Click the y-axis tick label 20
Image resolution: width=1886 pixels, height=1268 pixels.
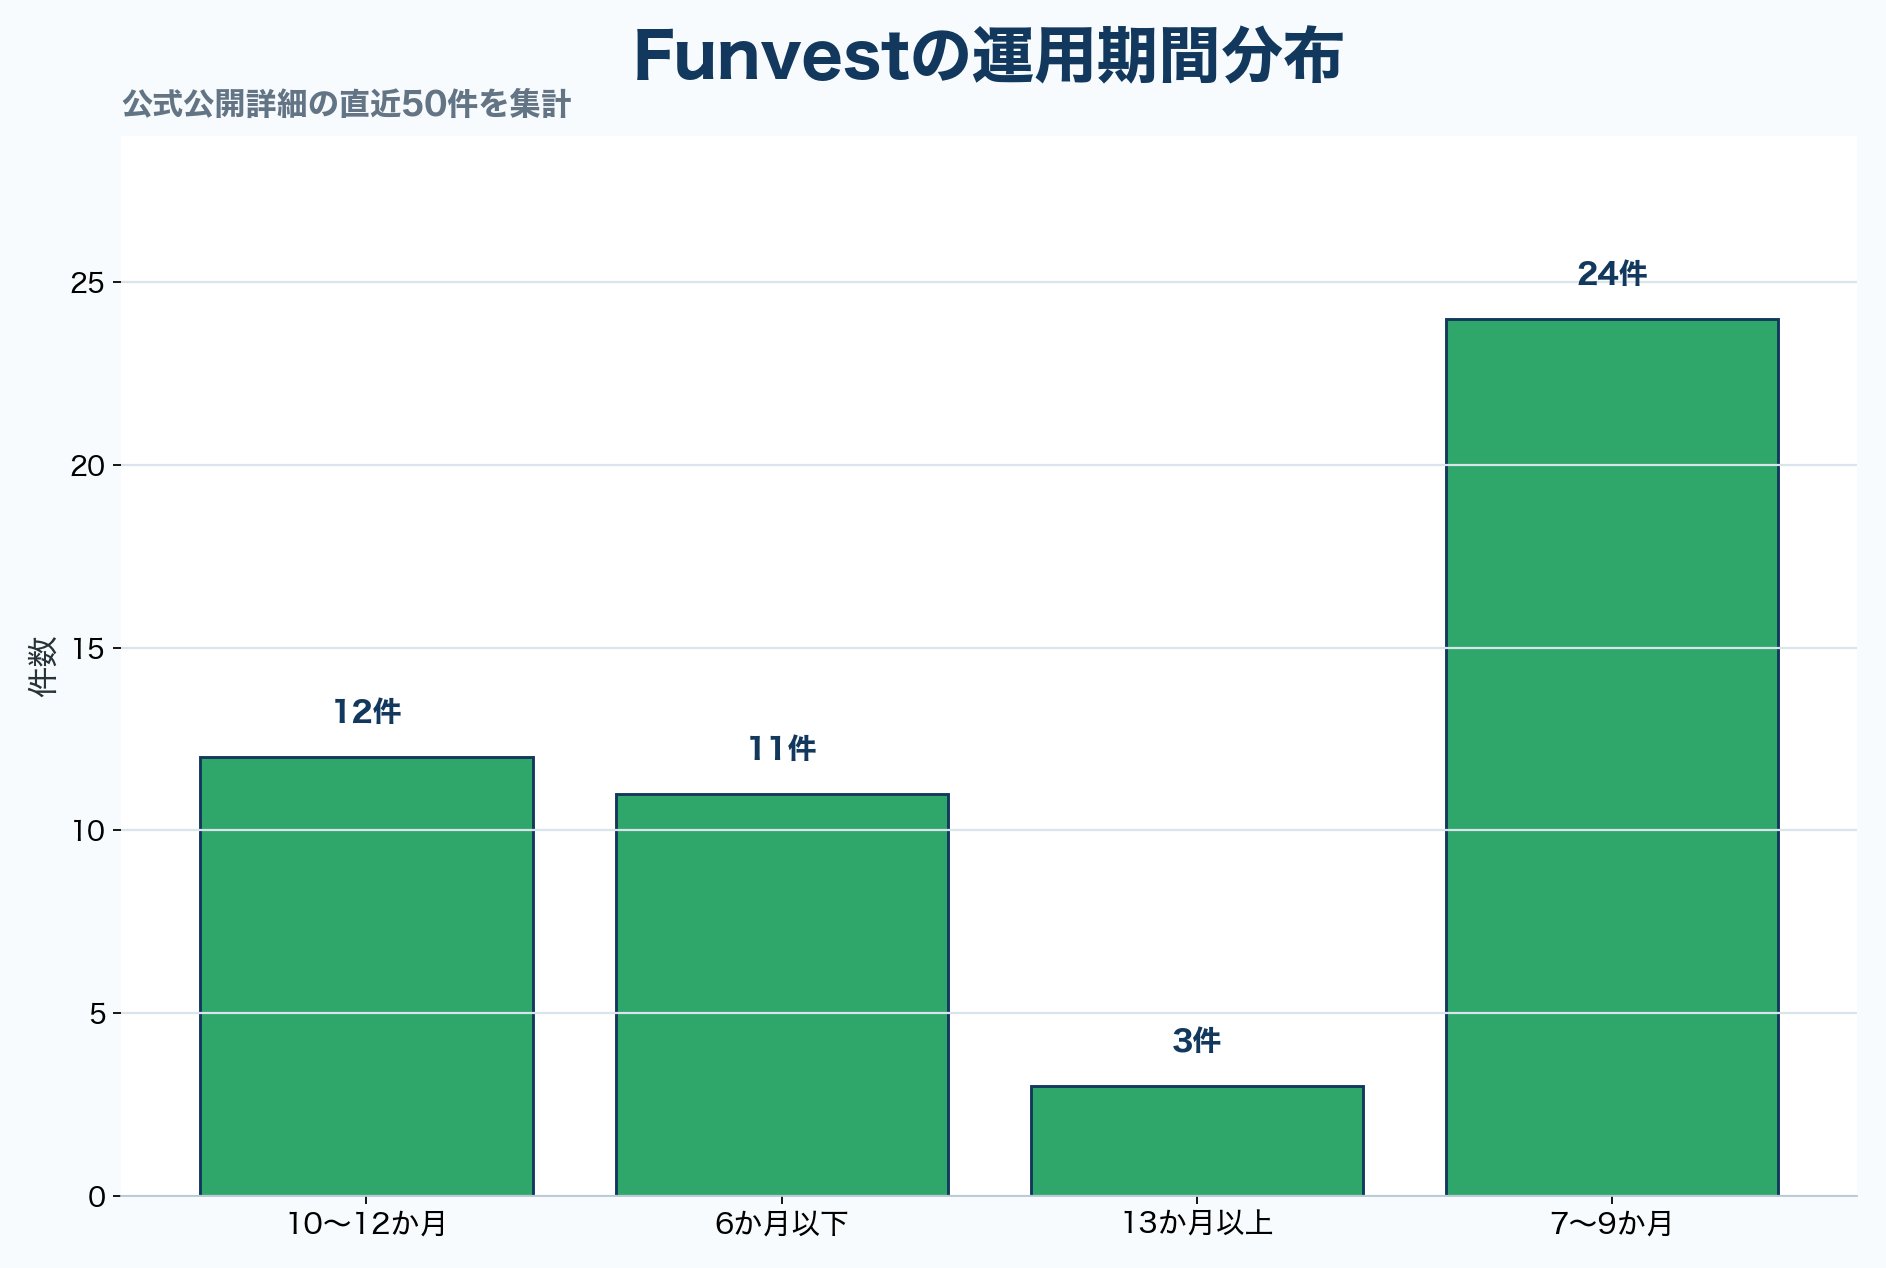coord(88,466)
